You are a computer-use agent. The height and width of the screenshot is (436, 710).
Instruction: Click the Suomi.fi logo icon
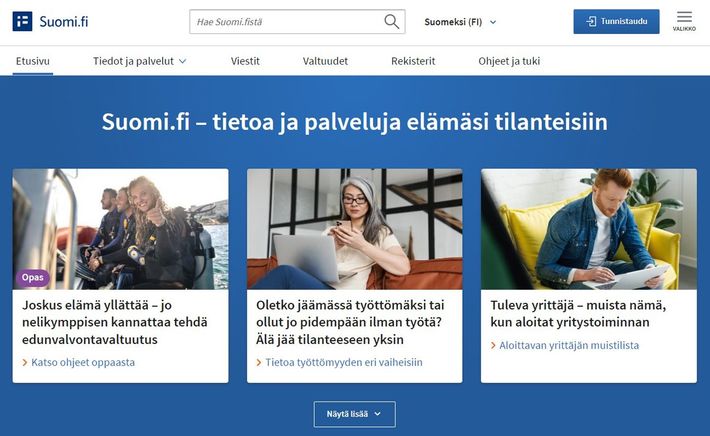[22, 21]
